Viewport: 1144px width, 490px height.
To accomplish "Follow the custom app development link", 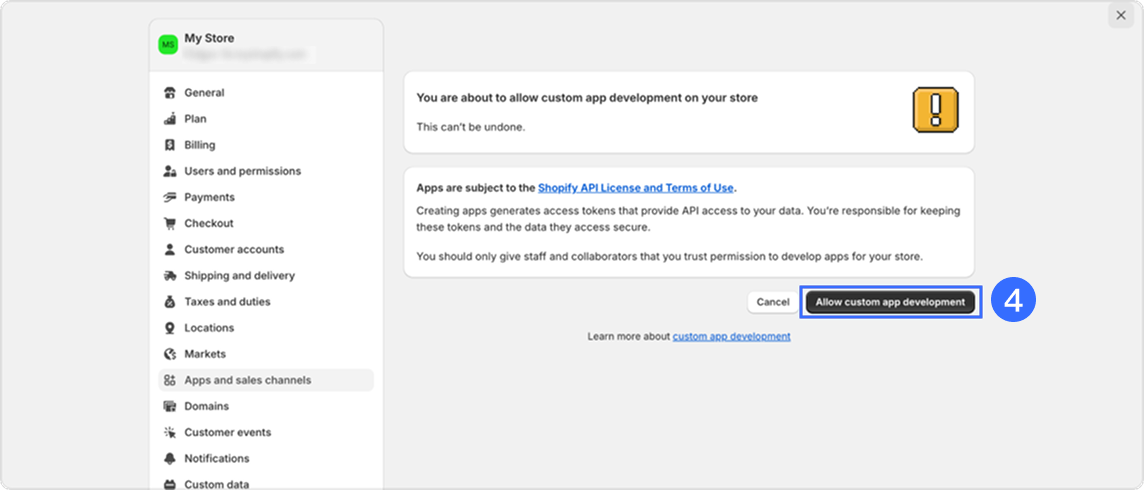I will tap(731, 337).
